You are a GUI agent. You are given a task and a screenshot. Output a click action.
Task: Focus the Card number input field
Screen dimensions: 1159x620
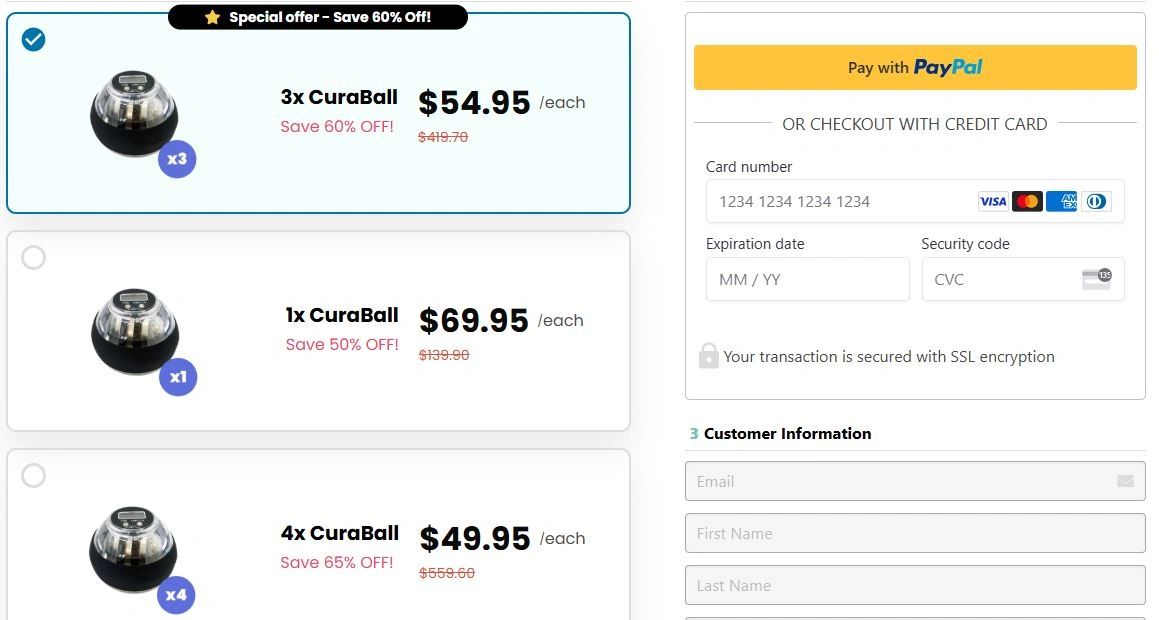pos(840,202)
